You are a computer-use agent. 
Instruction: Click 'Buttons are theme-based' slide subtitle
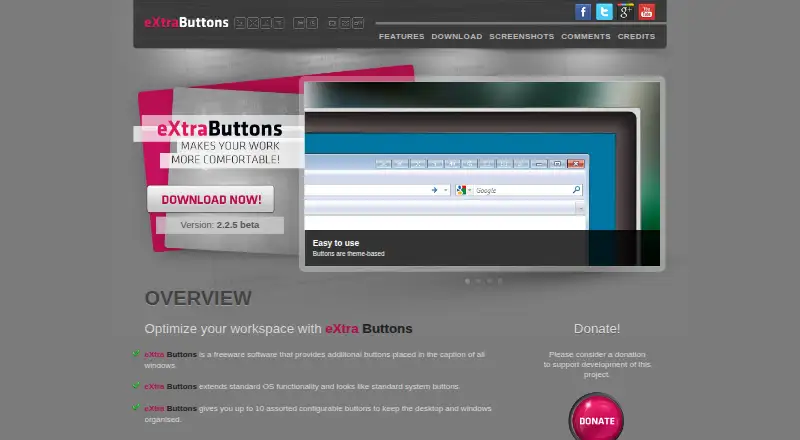coord(348,254)
